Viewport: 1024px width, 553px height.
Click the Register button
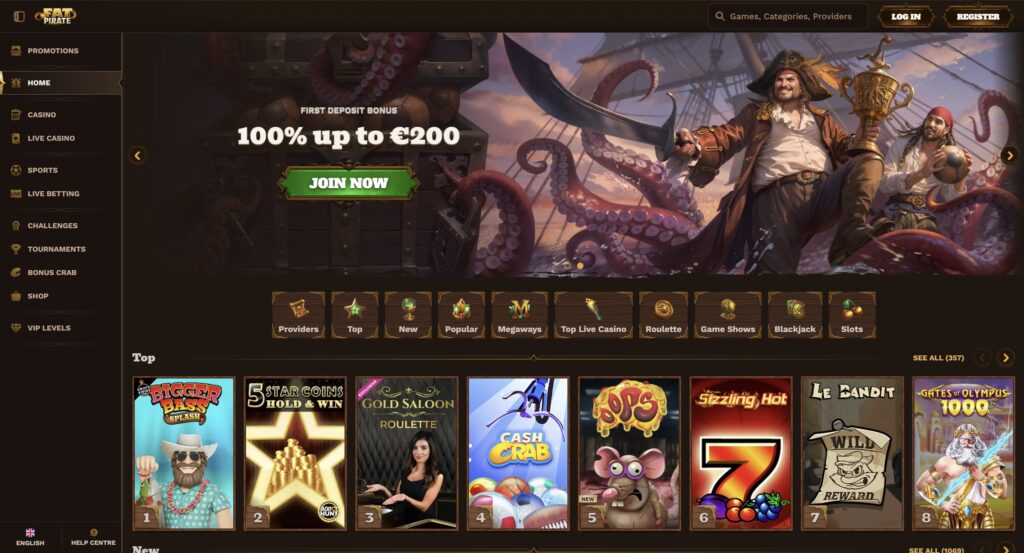[x=978, y=16]
